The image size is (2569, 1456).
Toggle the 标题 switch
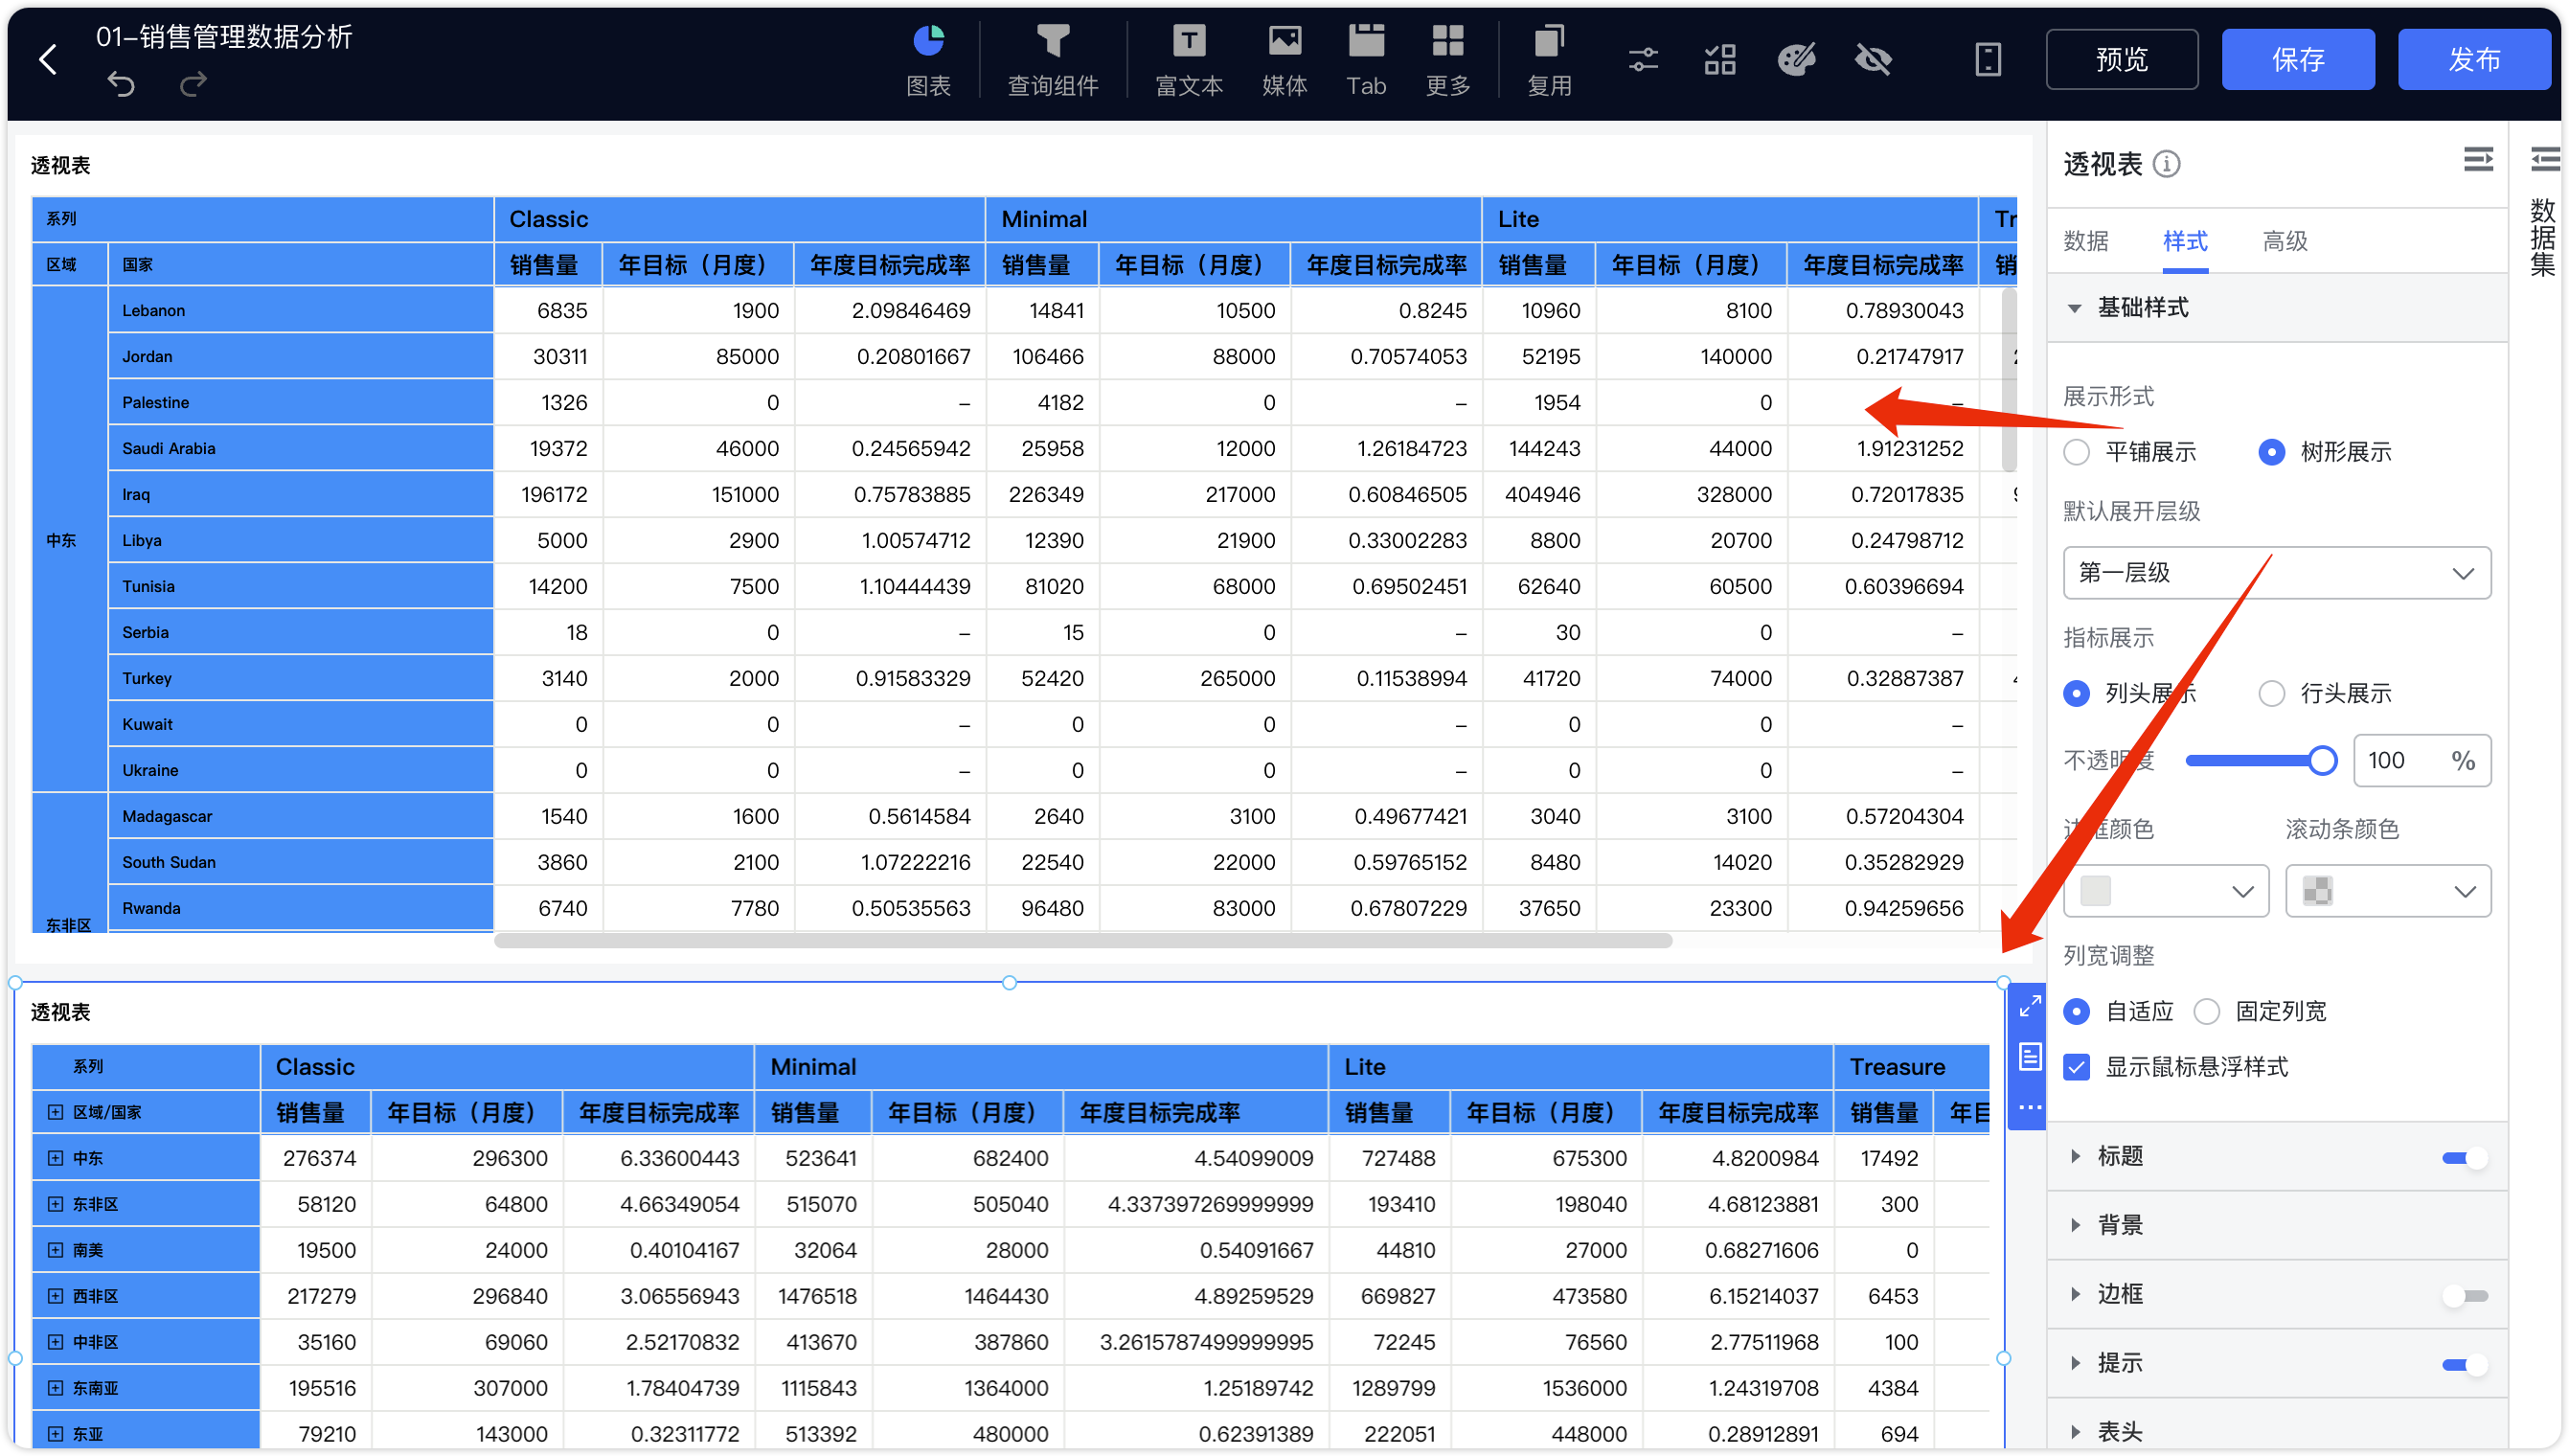tap(2464, 1158)
